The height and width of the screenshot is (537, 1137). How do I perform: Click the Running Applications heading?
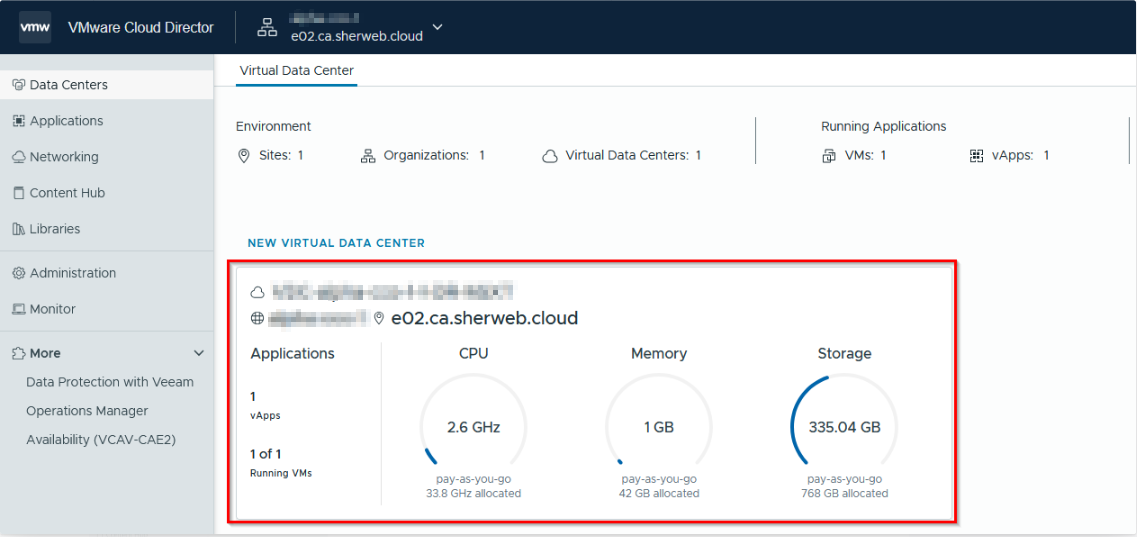[x=884, y=126]
